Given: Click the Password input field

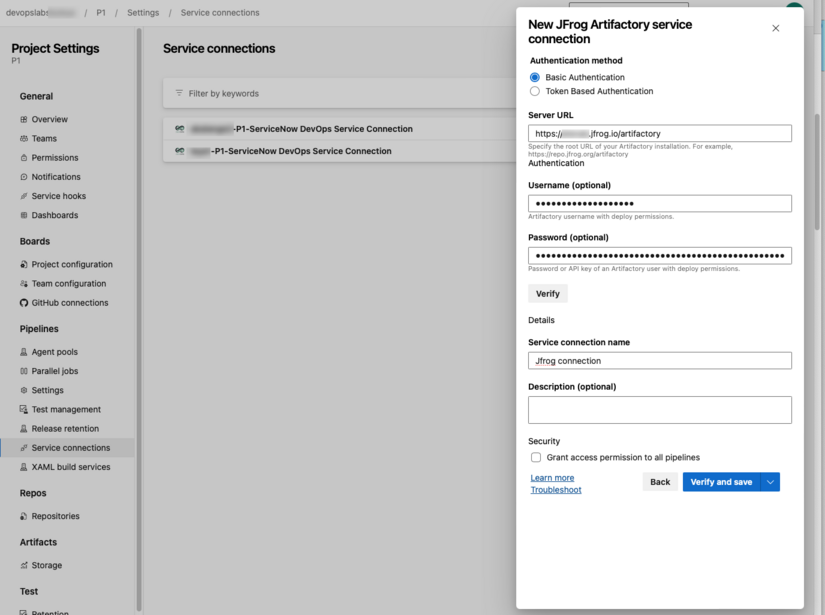Looking at the screenshot, I should [660, 256].
